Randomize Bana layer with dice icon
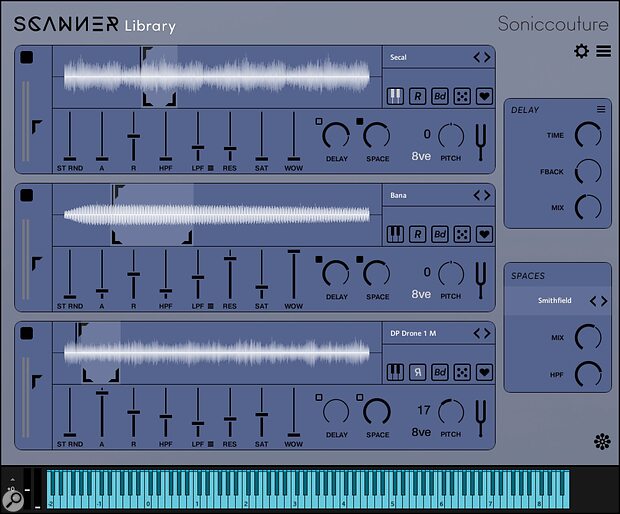 (462, 234)
